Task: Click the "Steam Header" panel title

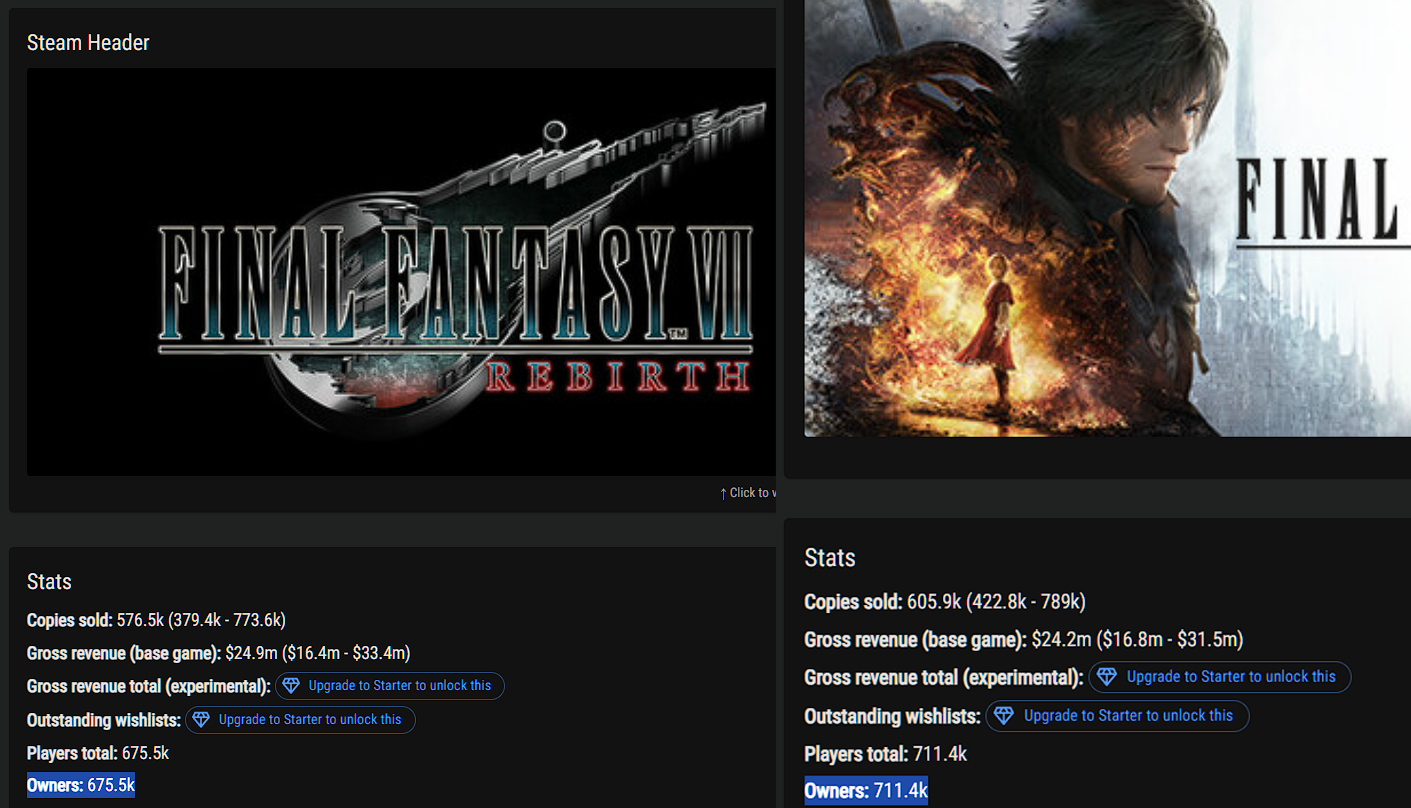Action: (88, 43)
